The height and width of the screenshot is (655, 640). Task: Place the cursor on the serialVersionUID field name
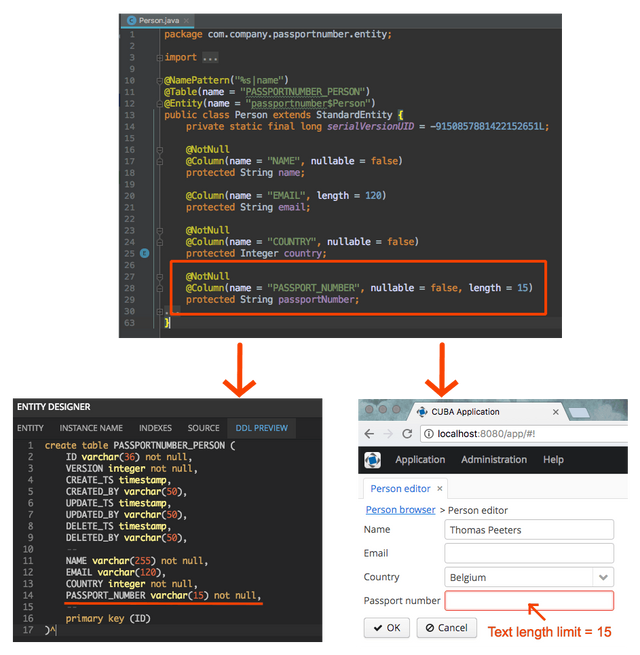coord(371,127)
